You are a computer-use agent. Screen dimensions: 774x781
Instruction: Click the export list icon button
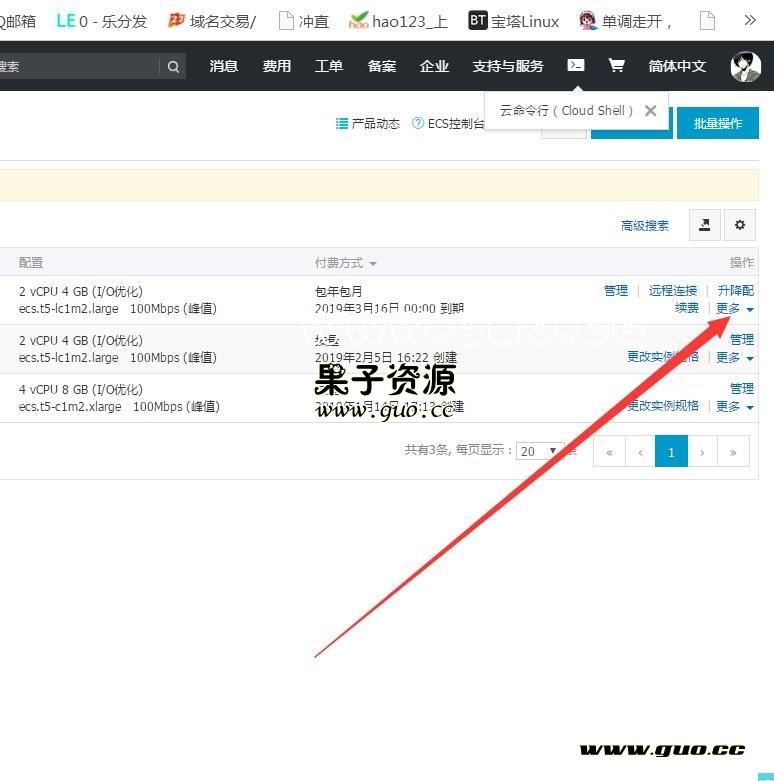pos(705,225)
